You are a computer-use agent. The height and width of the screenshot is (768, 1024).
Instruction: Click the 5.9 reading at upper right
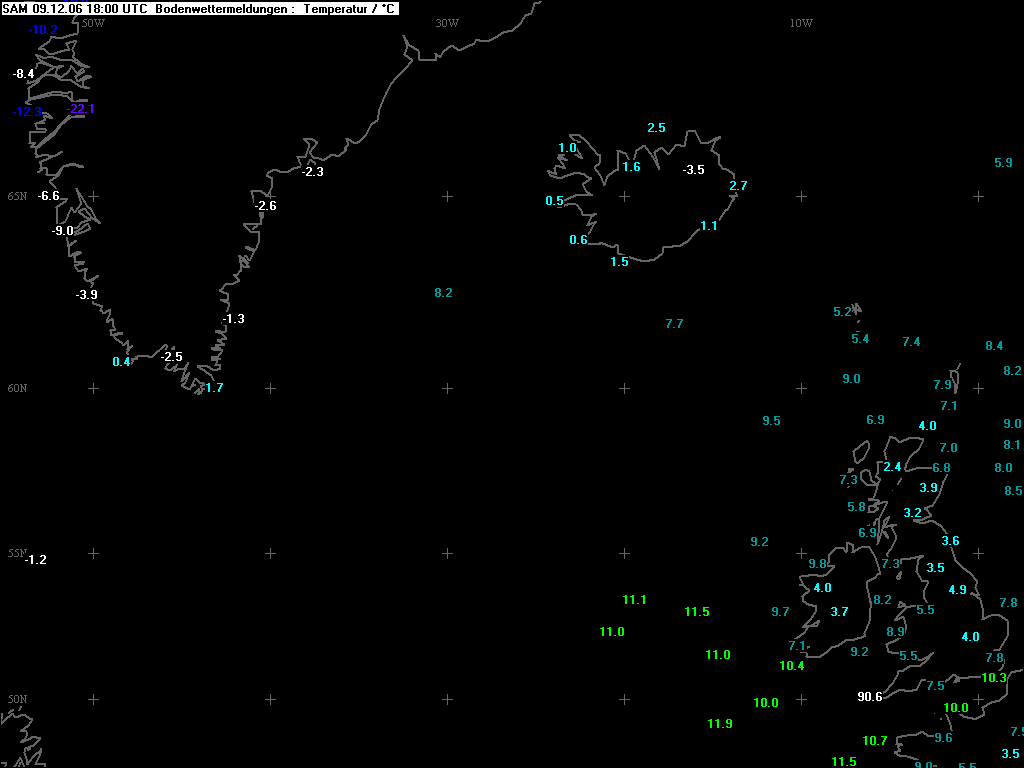(1003, 163)
